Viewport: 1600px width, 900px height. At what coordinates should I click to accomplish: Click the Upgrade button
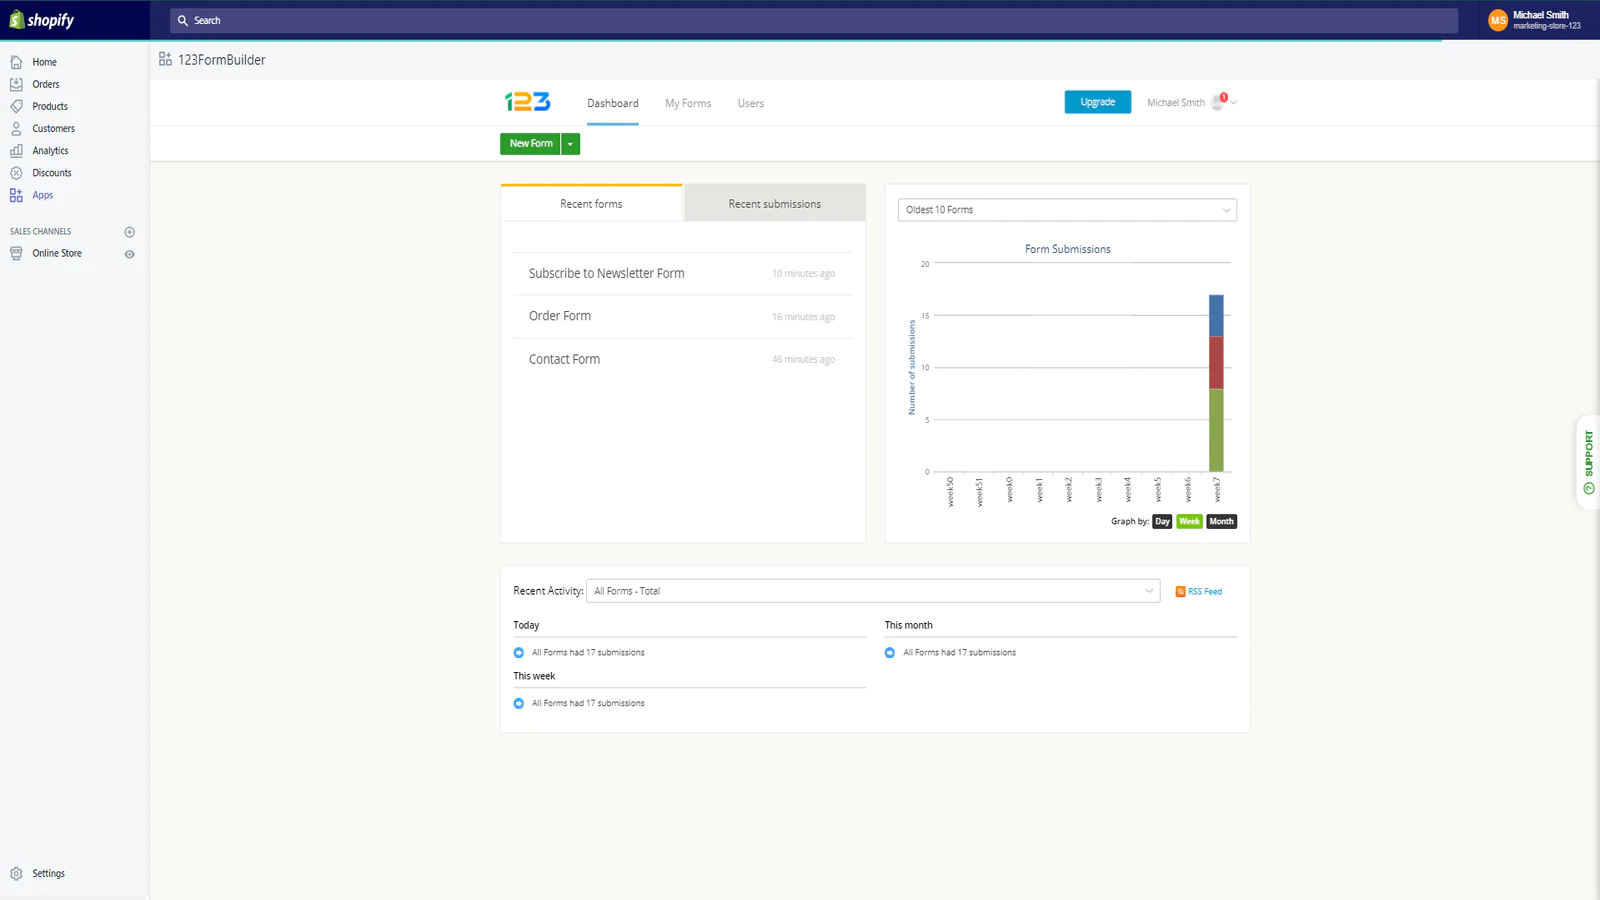click(x=1097, y=102)
